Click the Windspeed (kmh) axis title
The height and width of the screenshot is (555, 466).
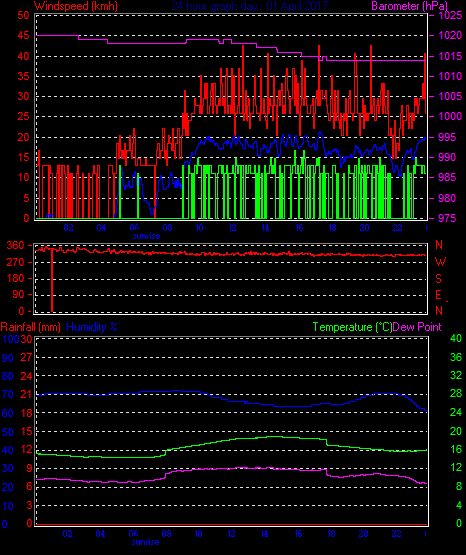coord(76,6)
